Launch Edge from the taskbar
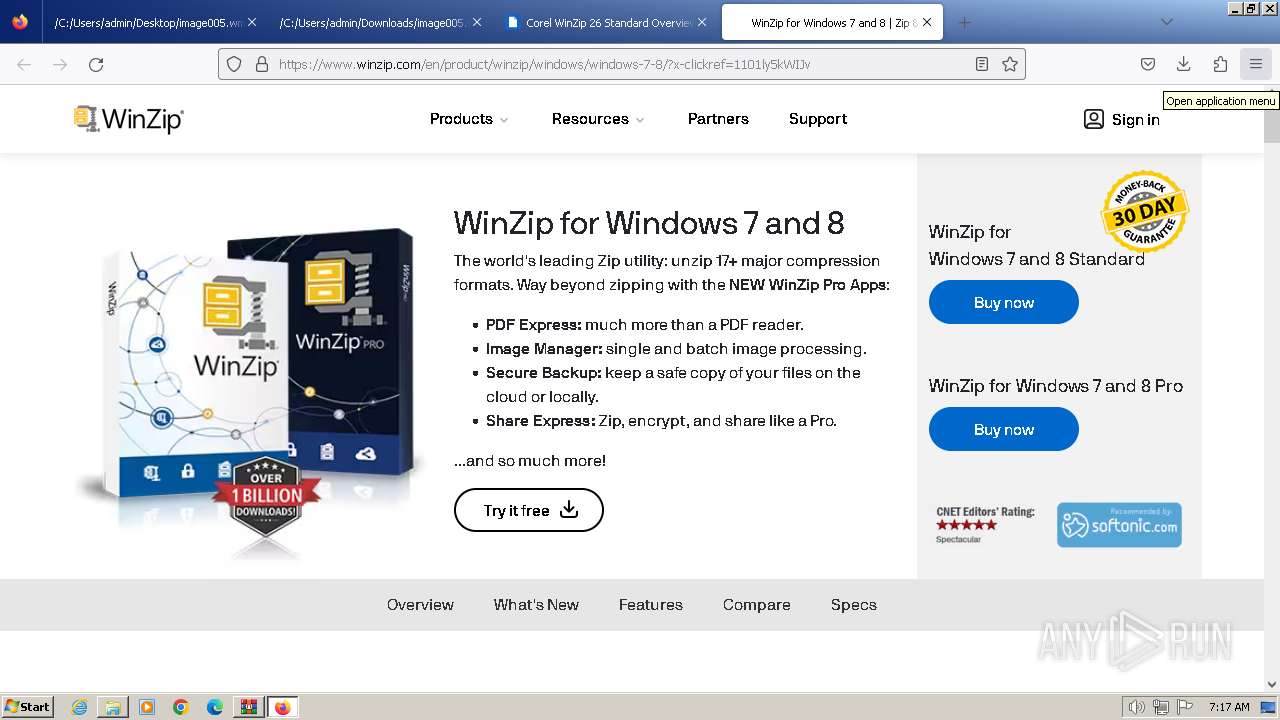This screenshot has width=1280, height=720. [x=215, y=707]
